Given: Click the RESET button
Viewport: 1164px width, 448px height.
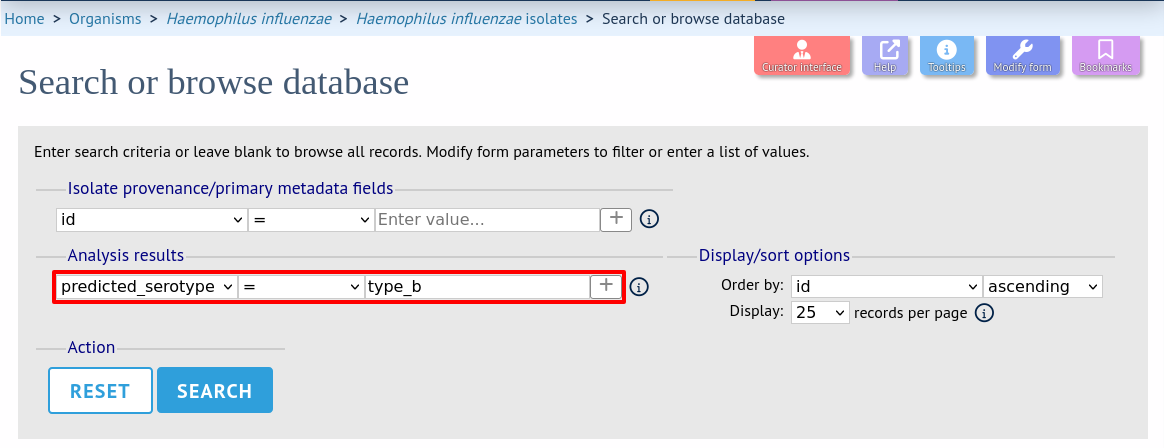Looking at the screenshot, I should (x=100, y=390).
